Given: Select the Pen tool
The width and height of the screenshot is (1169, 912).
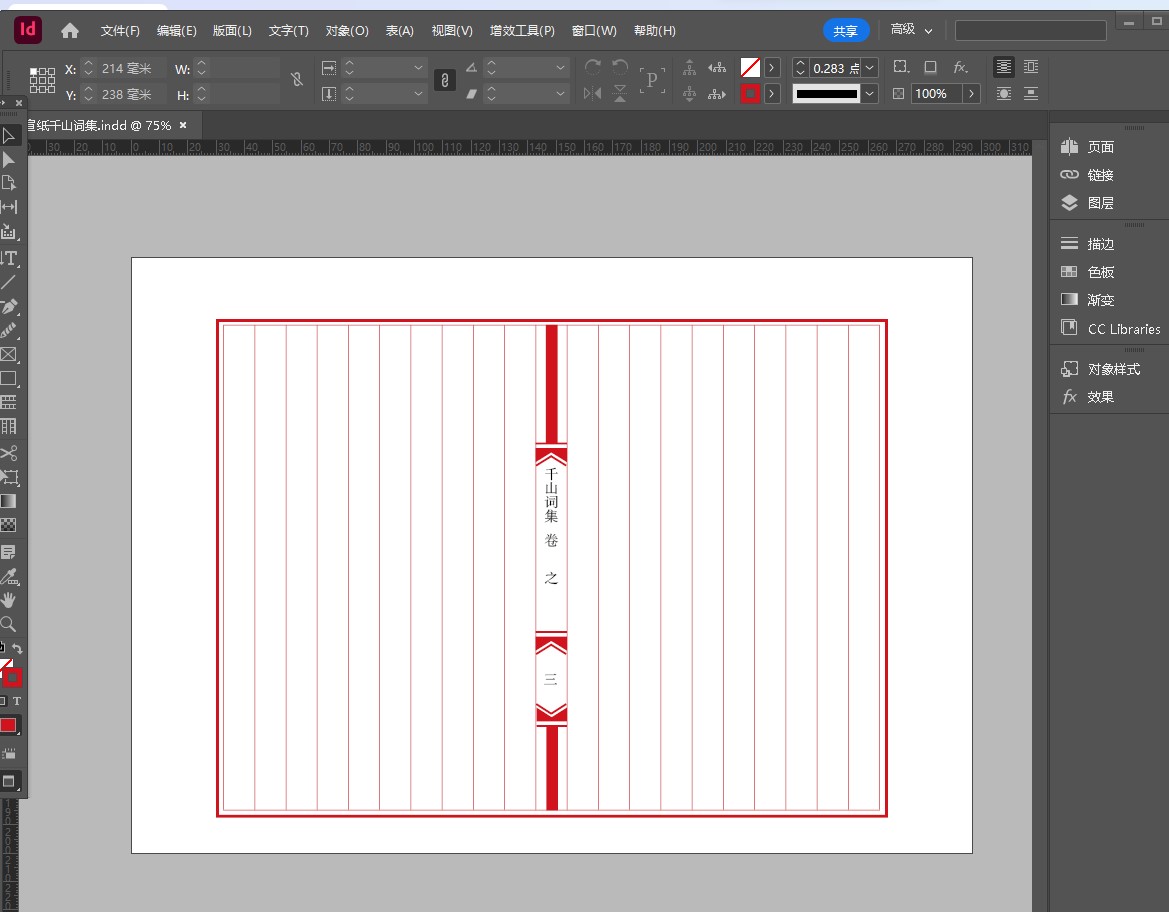Looking at the screenshot, I should (9, 306).
